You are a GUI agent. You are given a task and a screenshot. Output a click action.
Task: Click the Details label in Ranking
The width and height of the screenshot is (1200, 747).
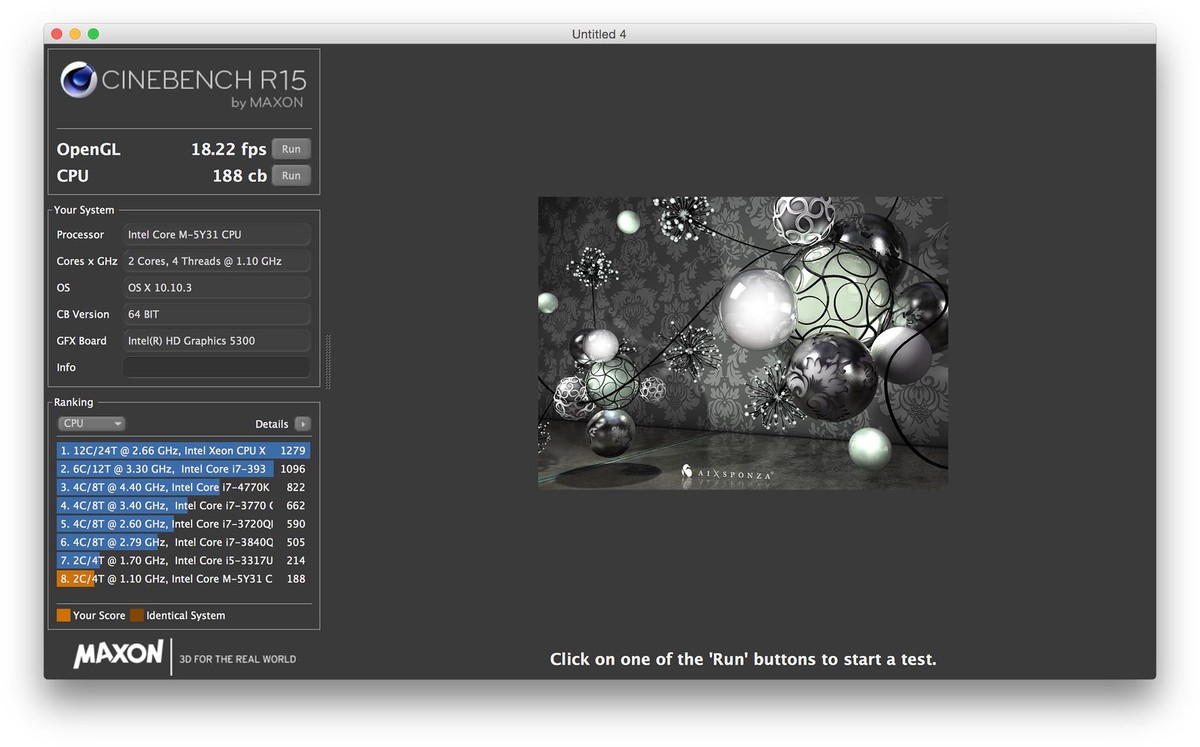click(272, 424)
